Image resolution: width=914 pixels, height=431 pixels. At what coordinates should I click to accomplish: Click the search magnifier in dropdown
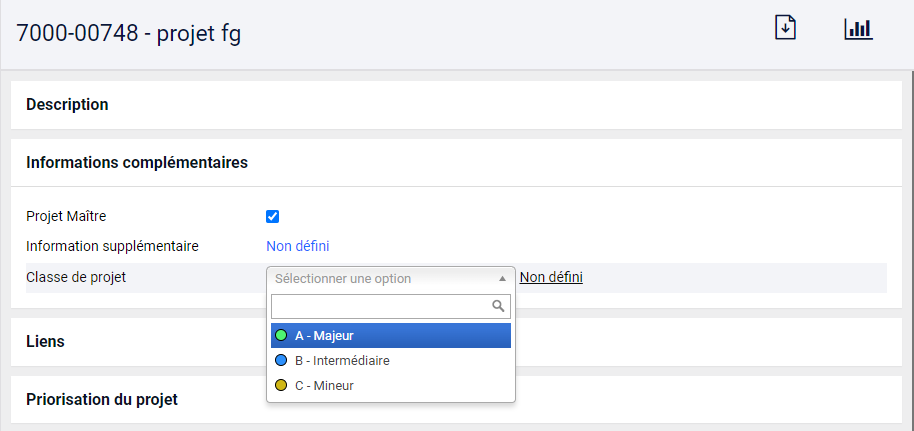coord(498,306)
